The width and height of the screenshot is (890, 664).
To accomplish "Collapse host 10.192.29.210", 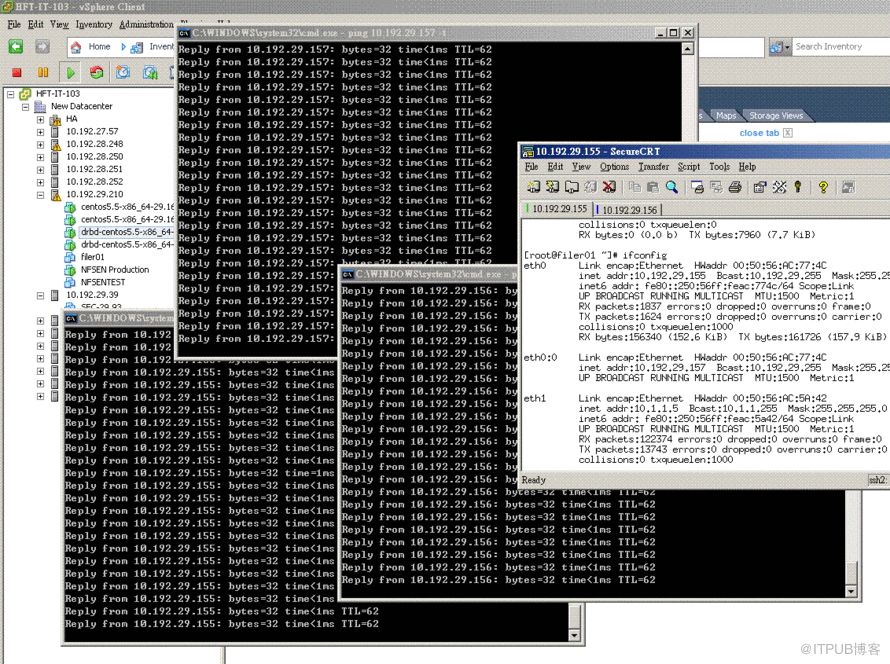I will tap(40, 195).
